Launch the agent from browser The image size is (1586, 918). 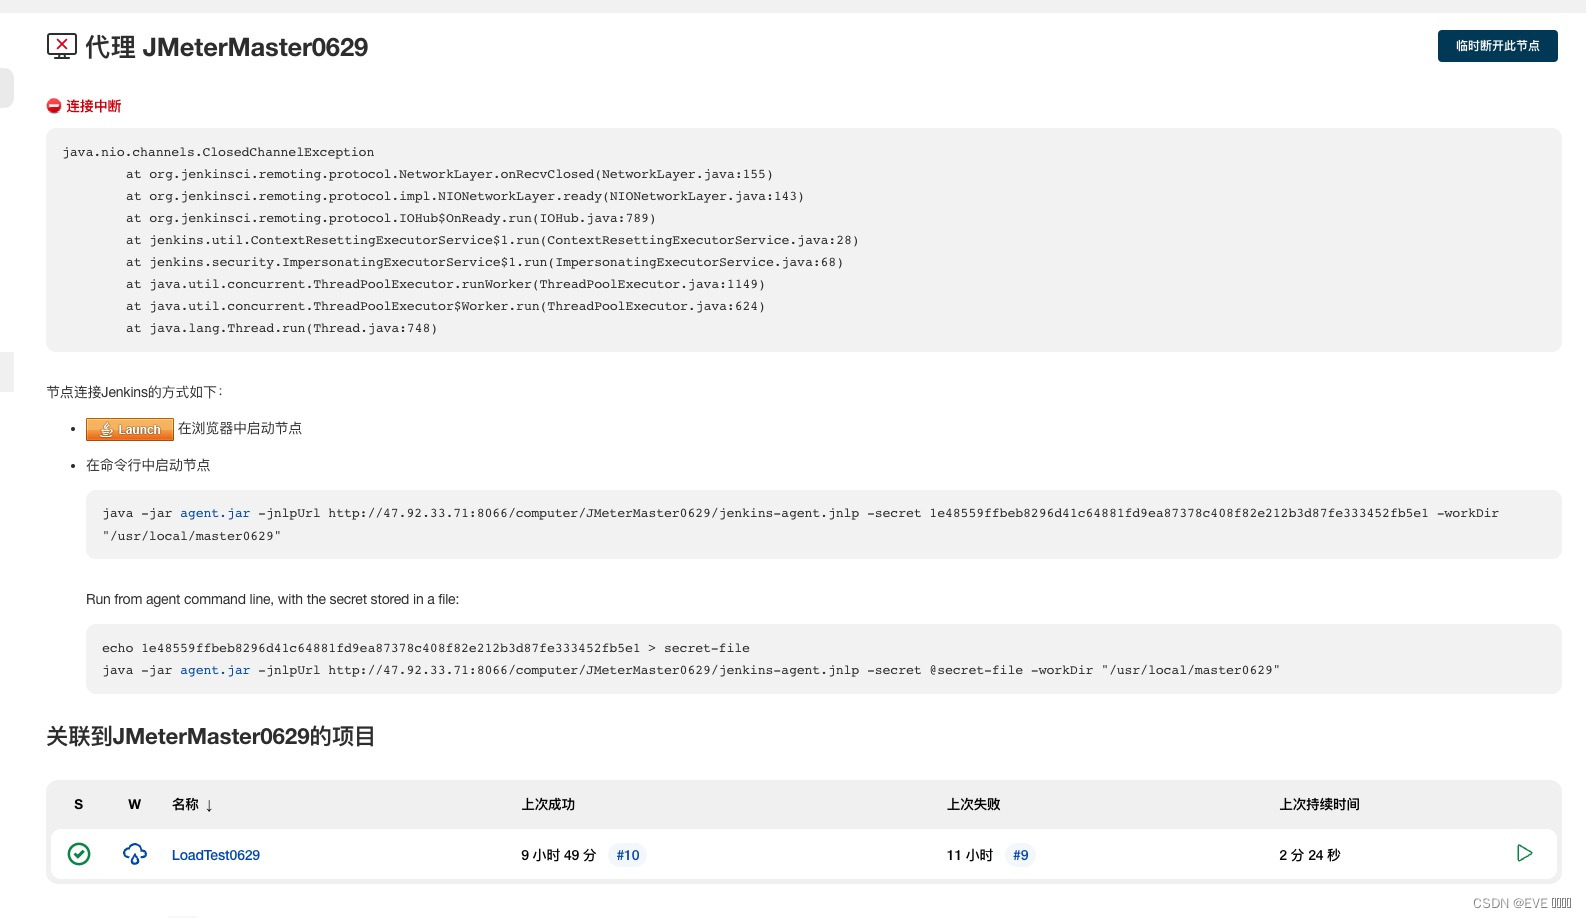(x=130, y=429)
